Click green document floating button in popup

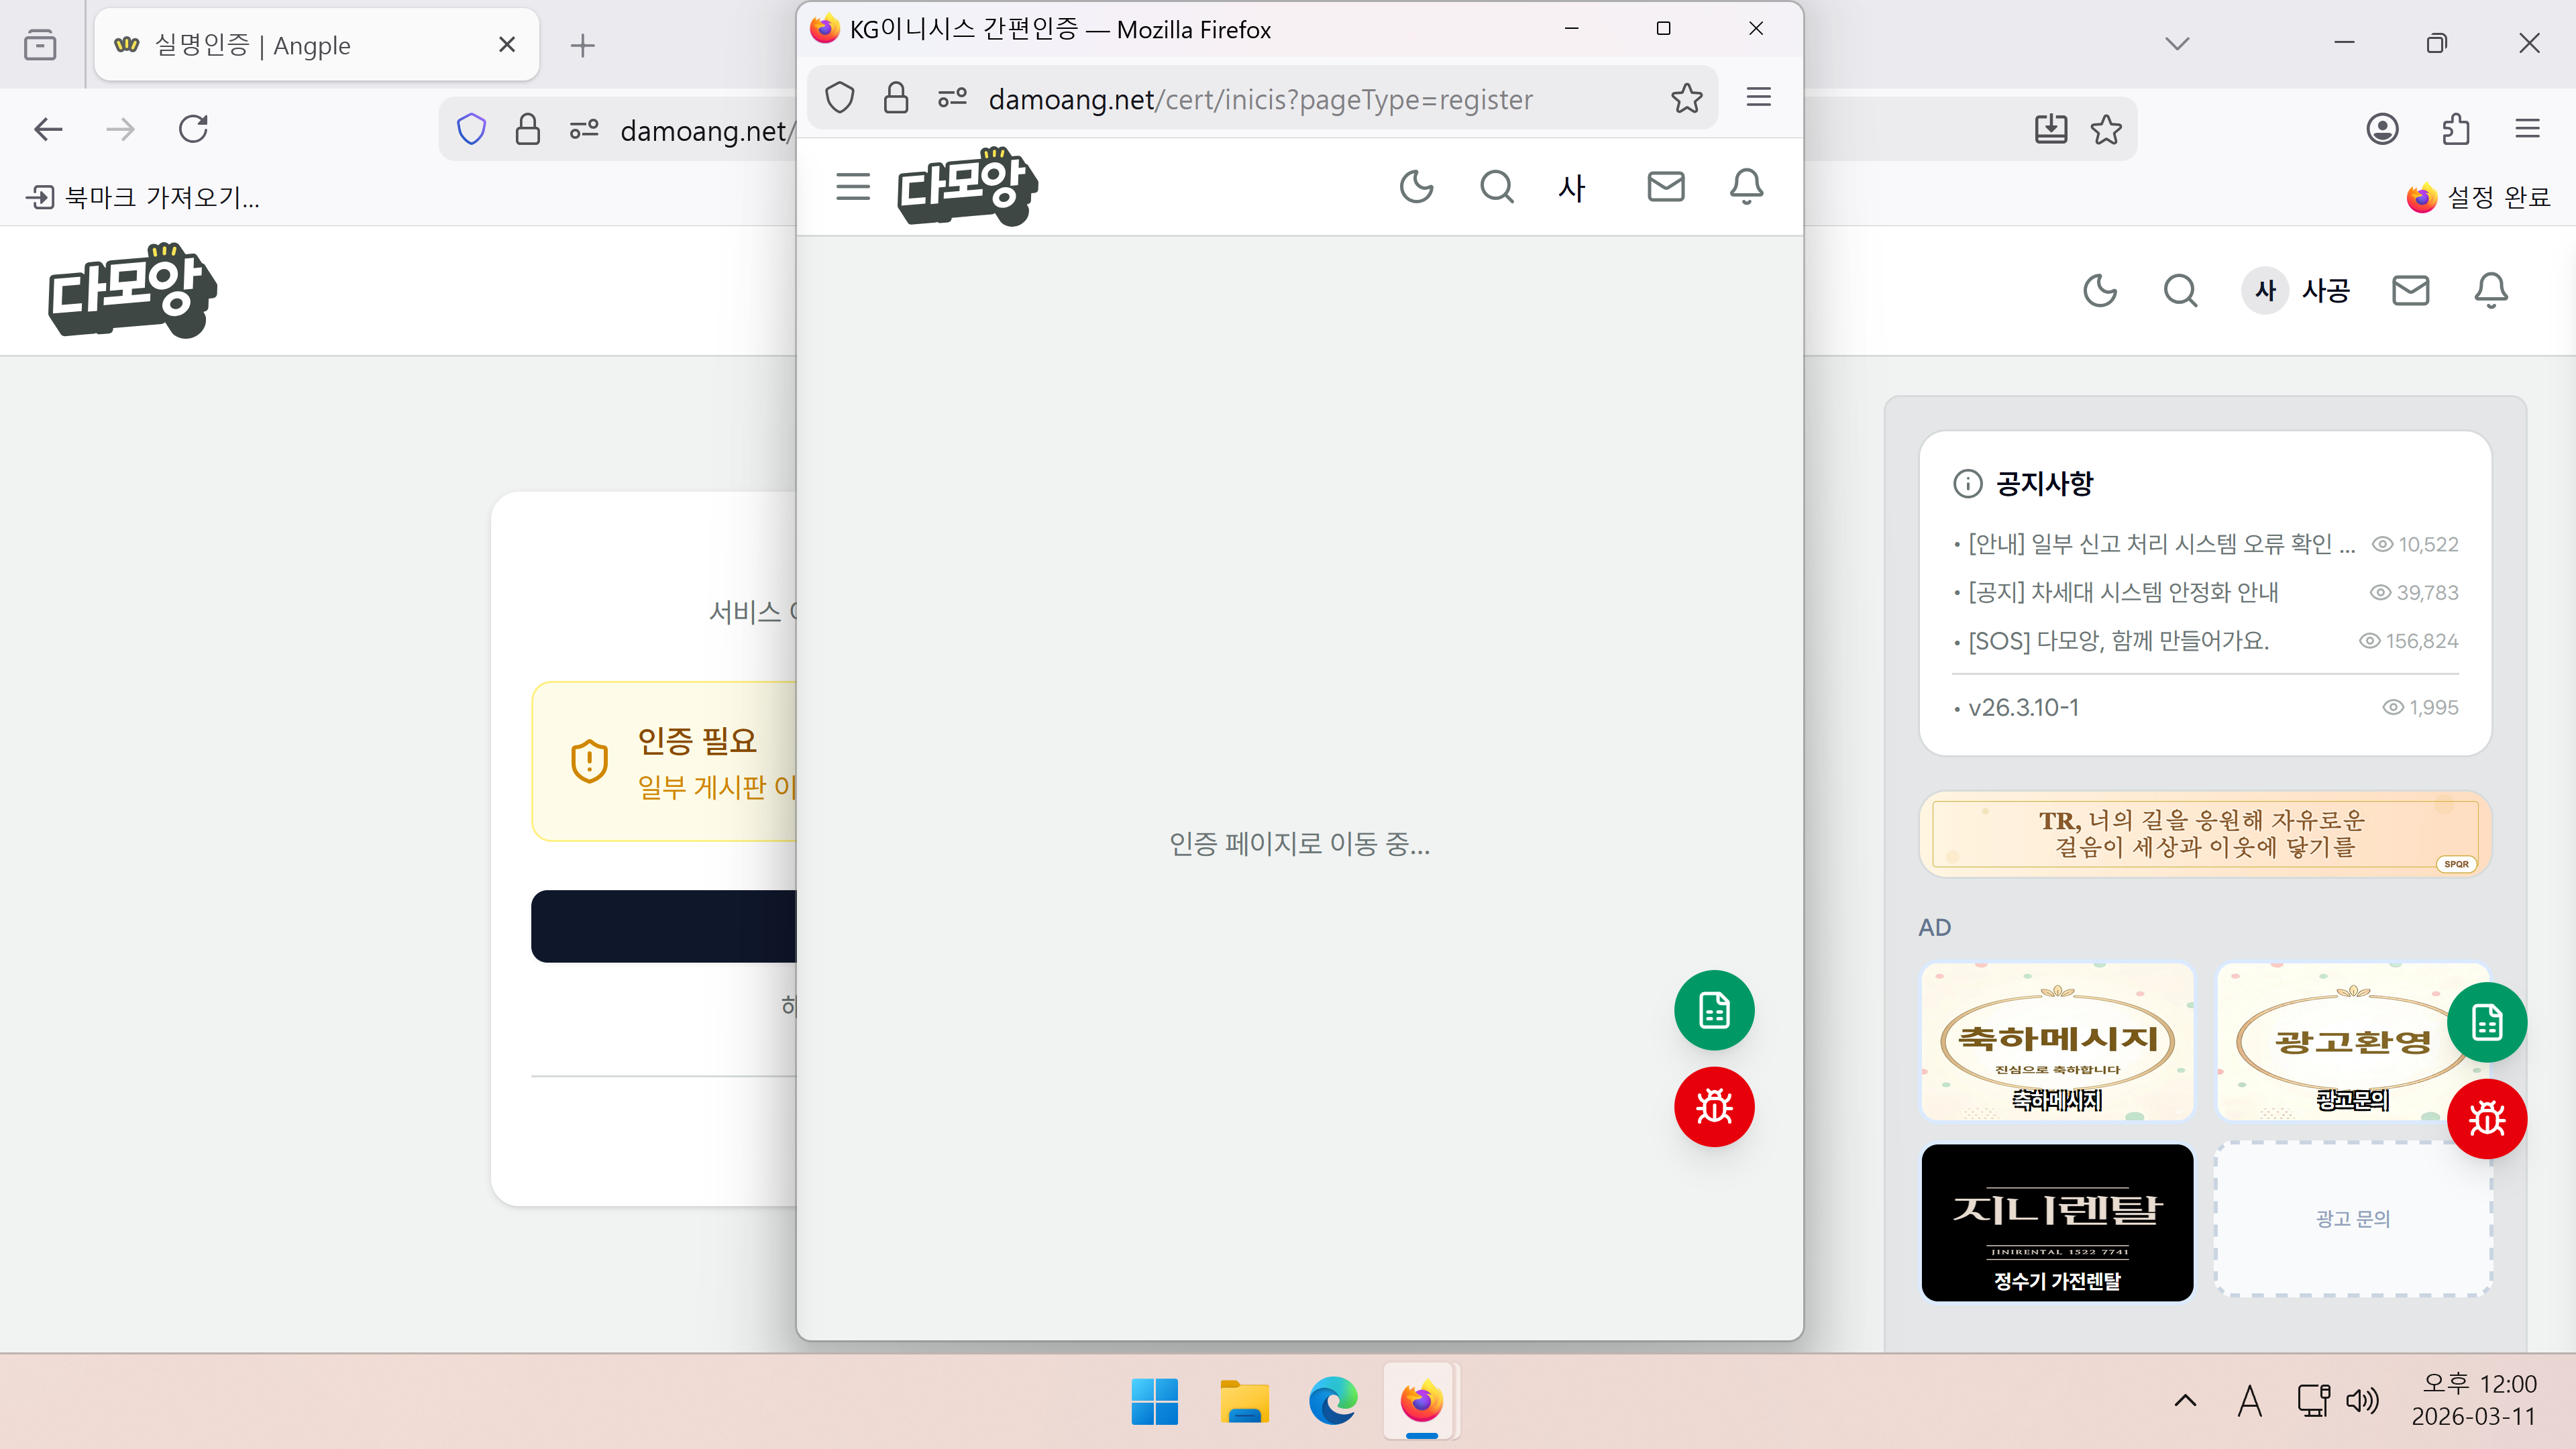pyautogui.click(x=1714, y=1010)
